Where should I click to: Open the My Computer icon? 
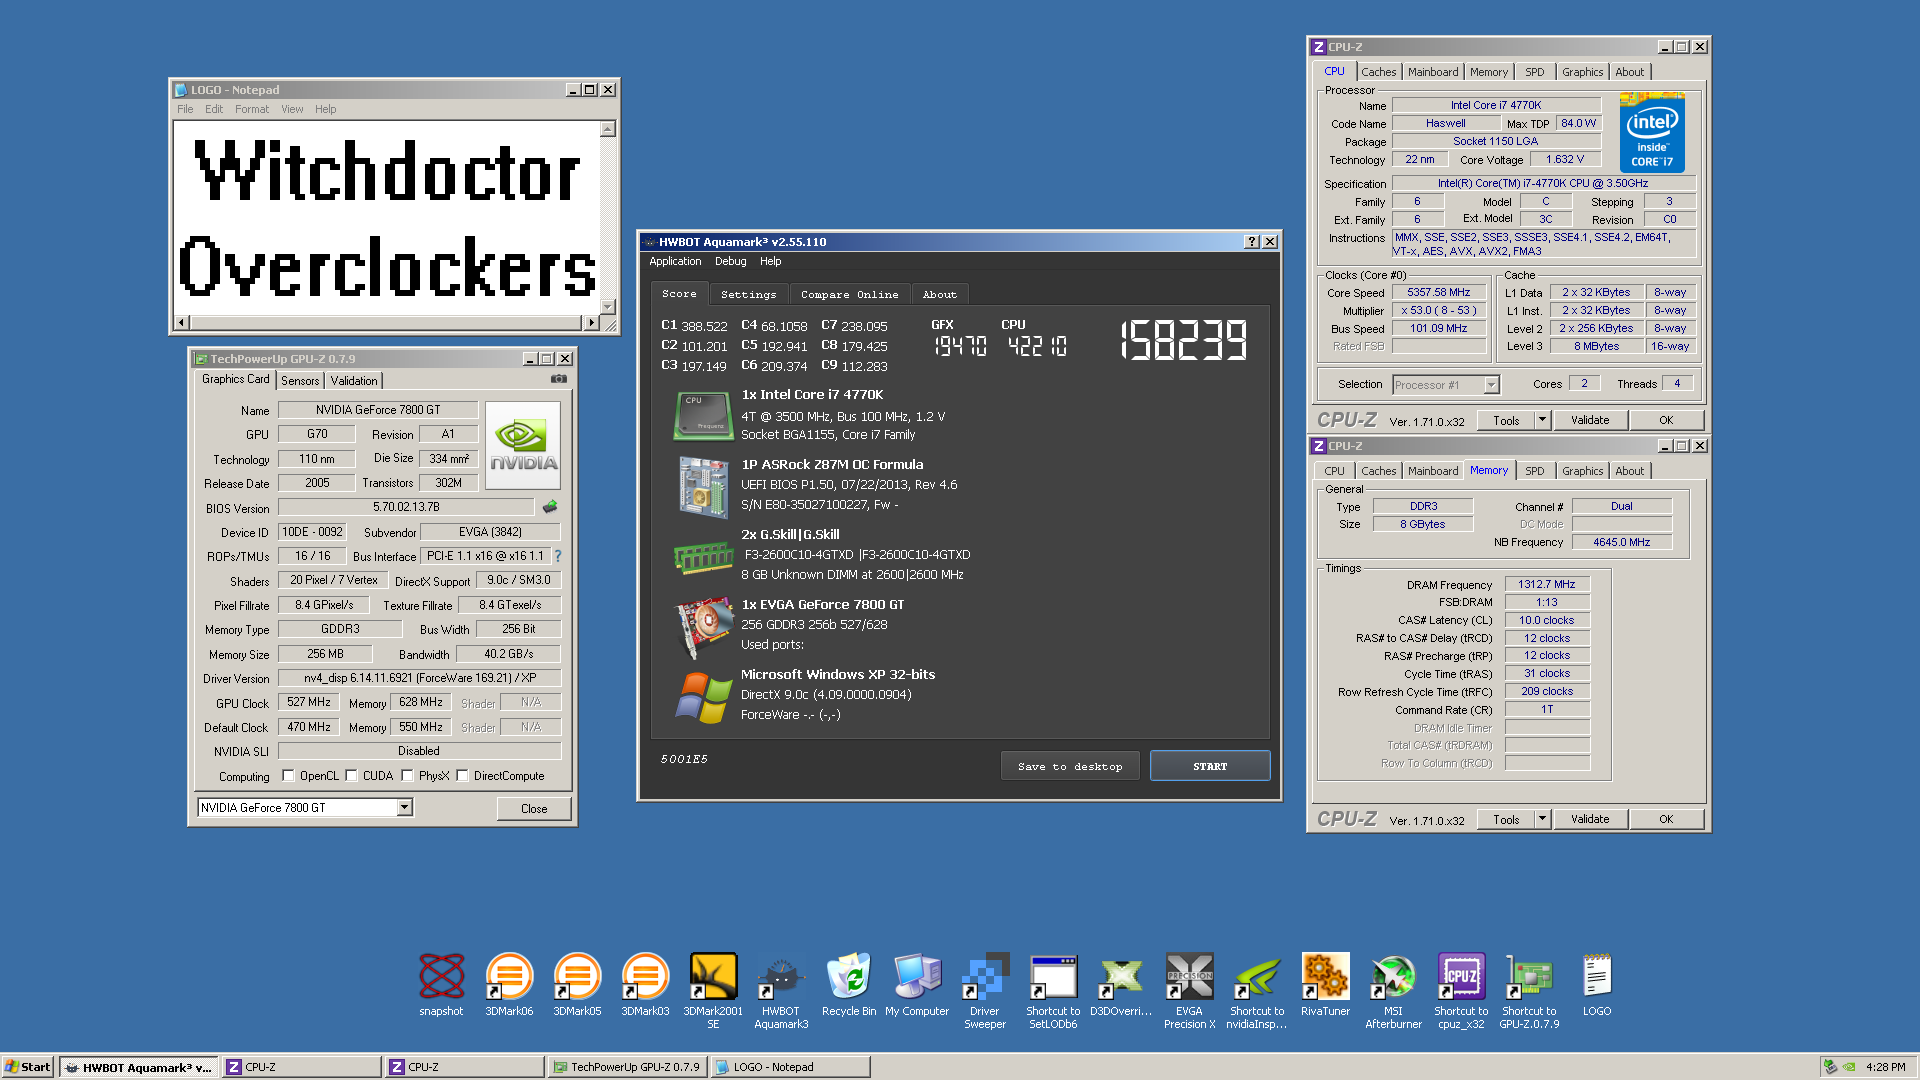[917, 976]
